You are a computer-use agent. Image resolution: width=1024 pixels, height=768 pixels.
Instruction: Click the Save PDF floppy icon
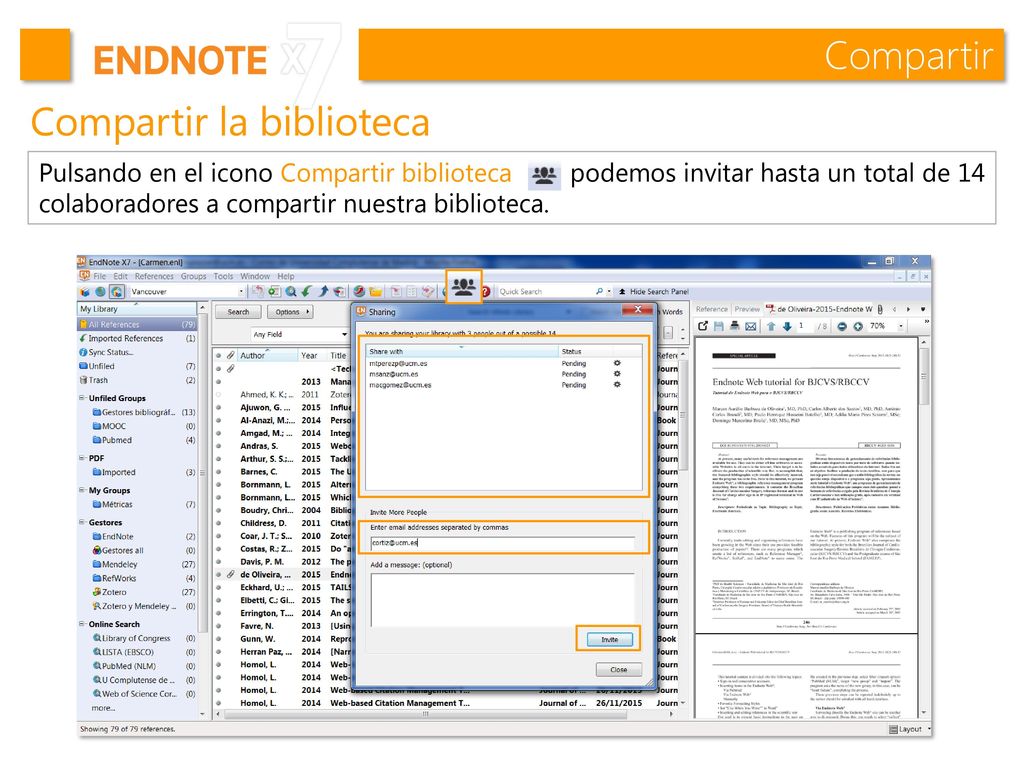[x=719, y=326]
